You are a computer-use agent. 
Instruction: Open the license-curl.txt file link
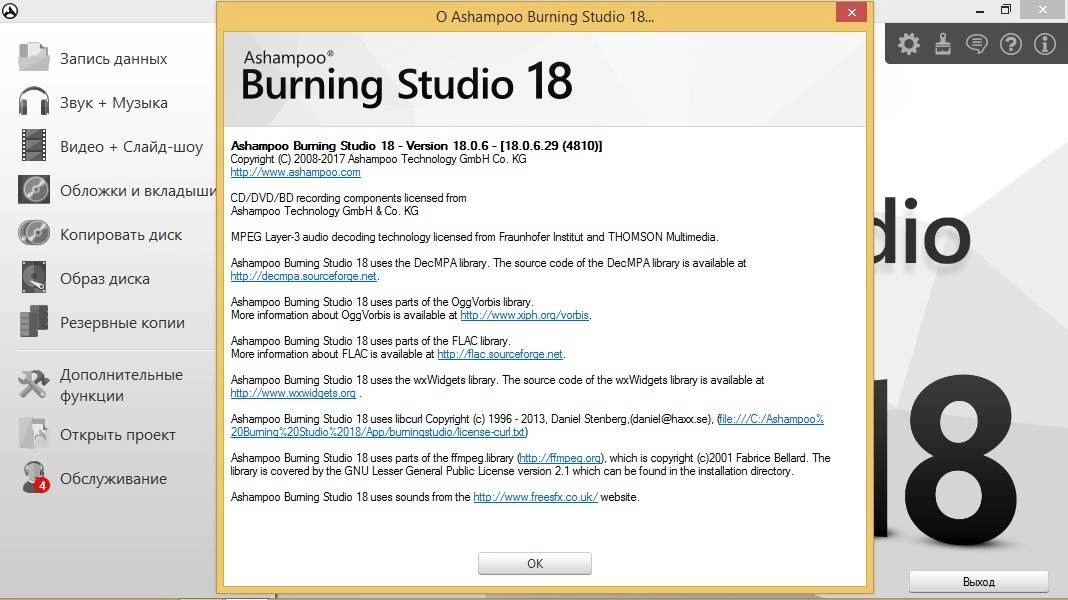point(527,426)
